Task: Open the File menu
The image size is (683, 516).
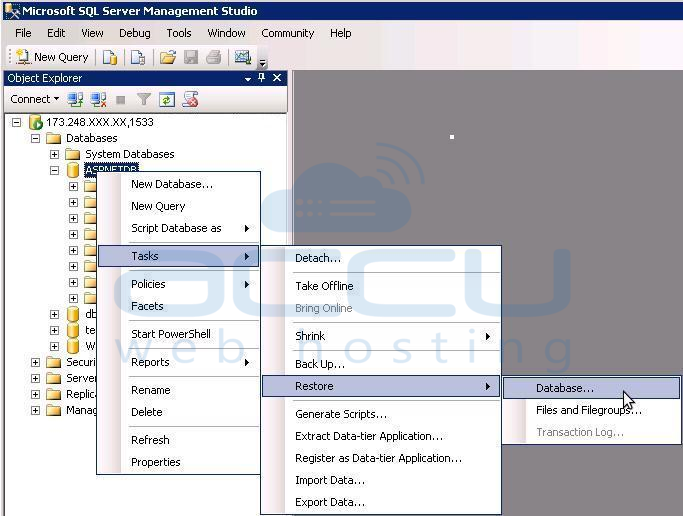Action: point(23,33)
